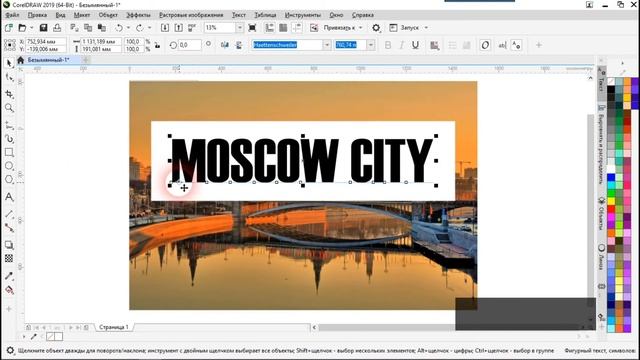The image size is (640, 360).
Task: Toggle the Underline formatting button
Action: [415, 45]
